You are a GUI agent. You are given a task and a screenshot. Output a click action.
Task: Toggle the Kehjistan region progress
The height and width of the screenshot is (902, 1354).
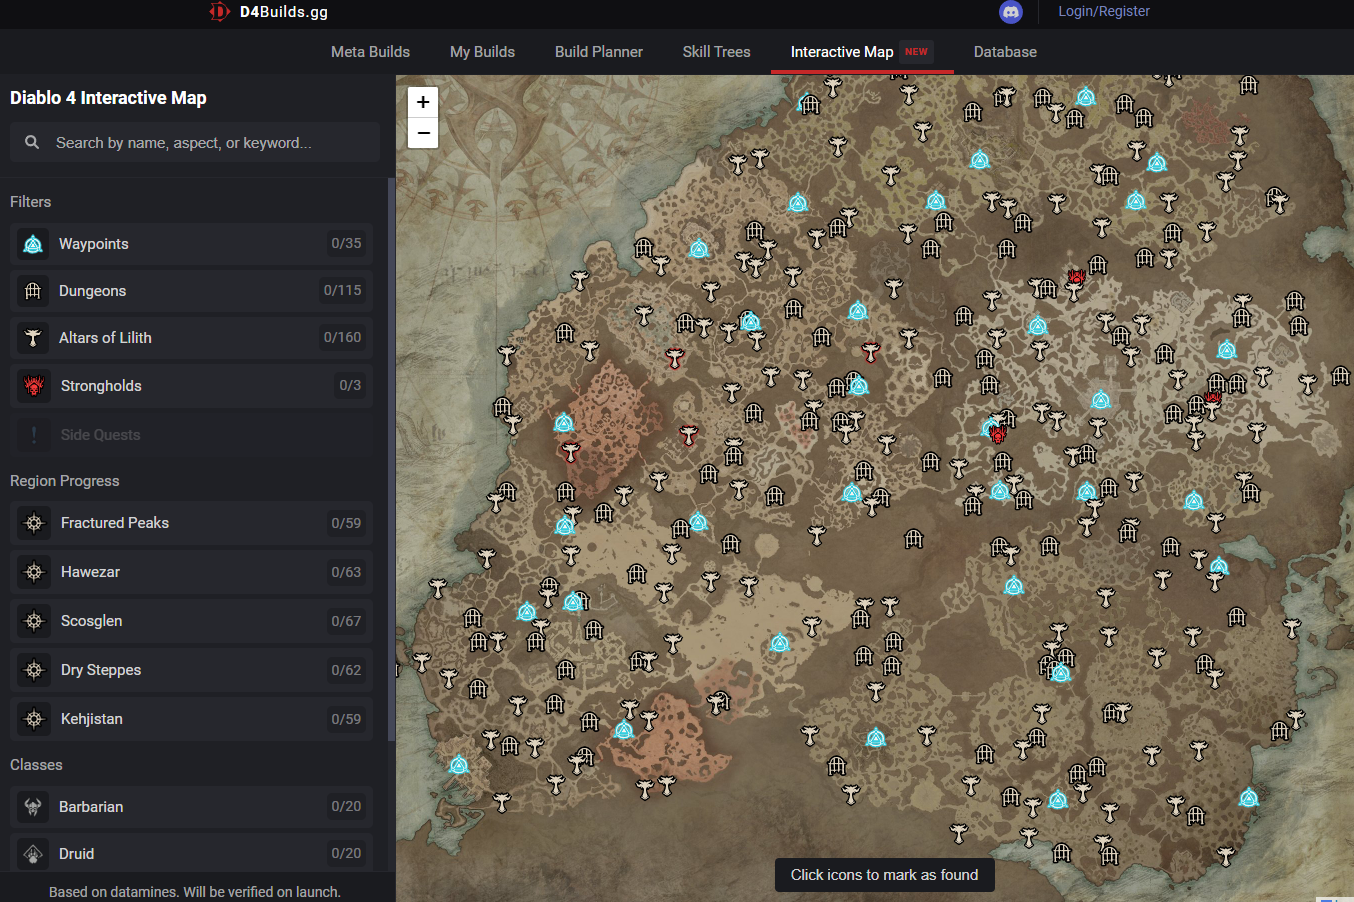(x=191, y=719)
